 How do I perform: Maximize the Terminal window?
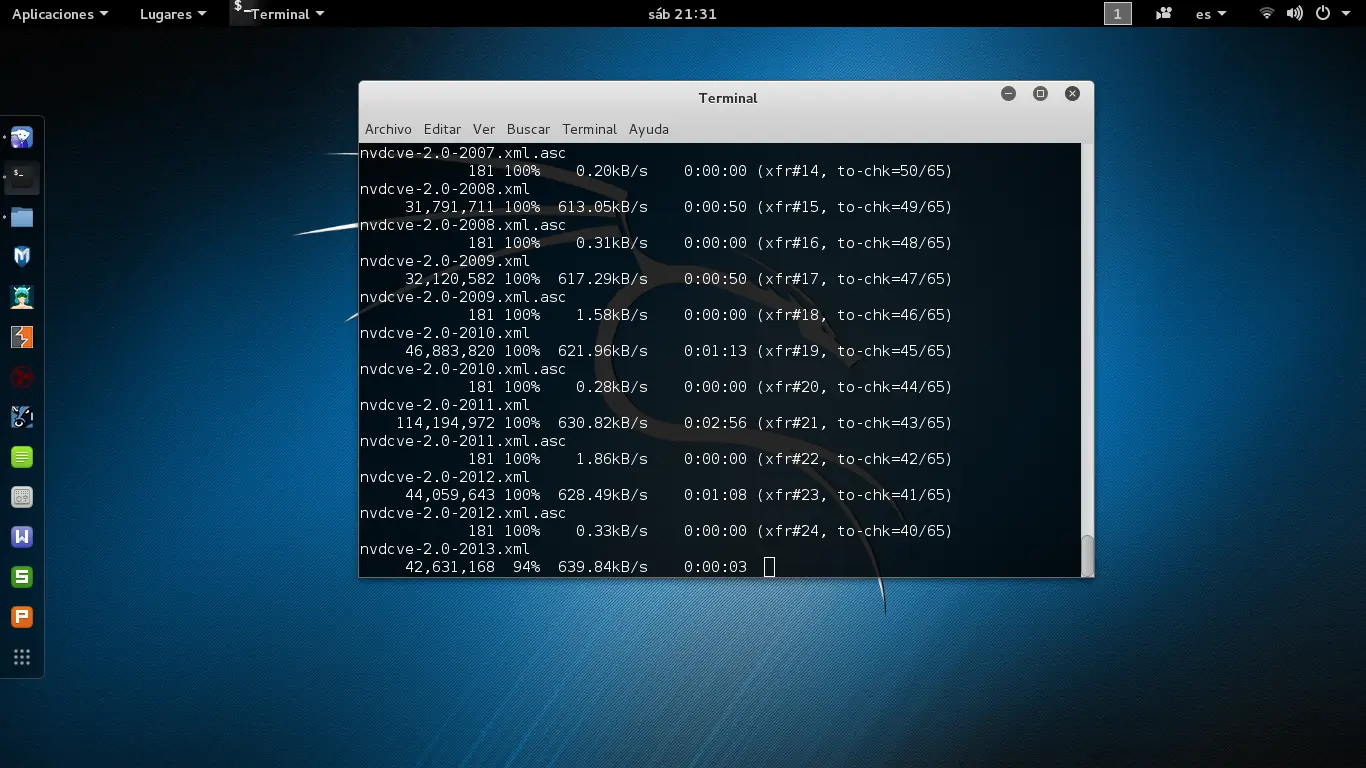click(x=1040, y=93)
